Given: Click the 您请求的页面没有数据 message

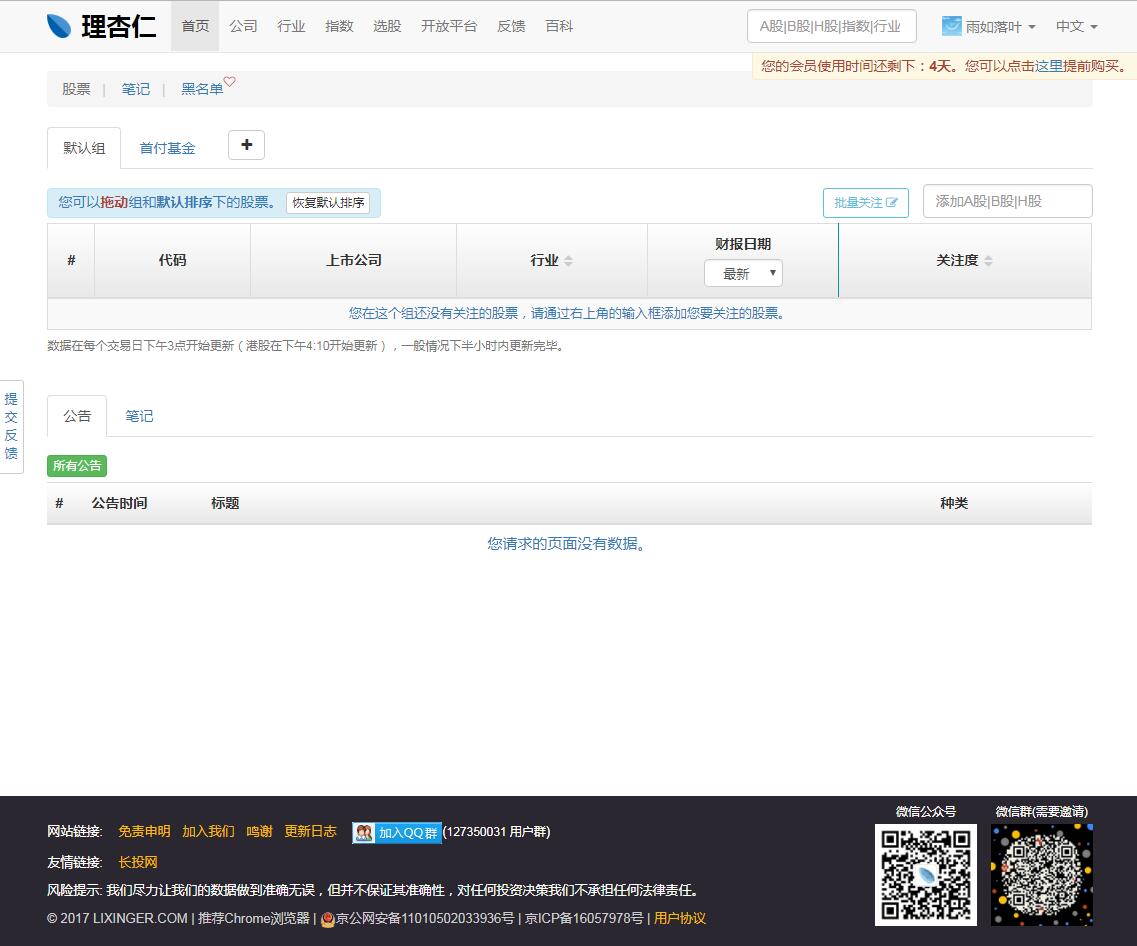Looking at the screenshot, I should pos(566,544).
